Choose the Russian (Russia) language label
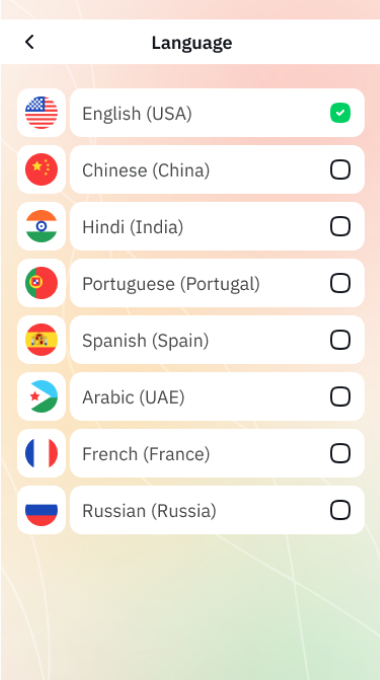This screenshot has width=380, height=680. coord(149,511)
